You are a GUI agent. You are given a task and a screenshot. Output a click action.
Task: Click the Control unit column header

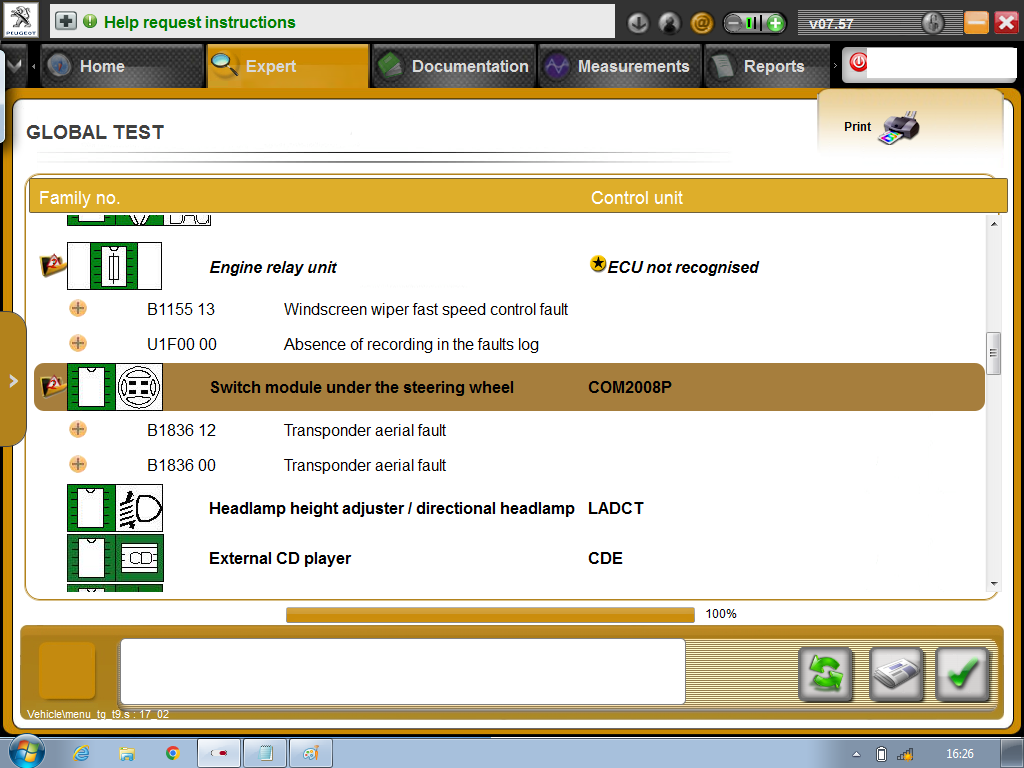coord(637,198)
